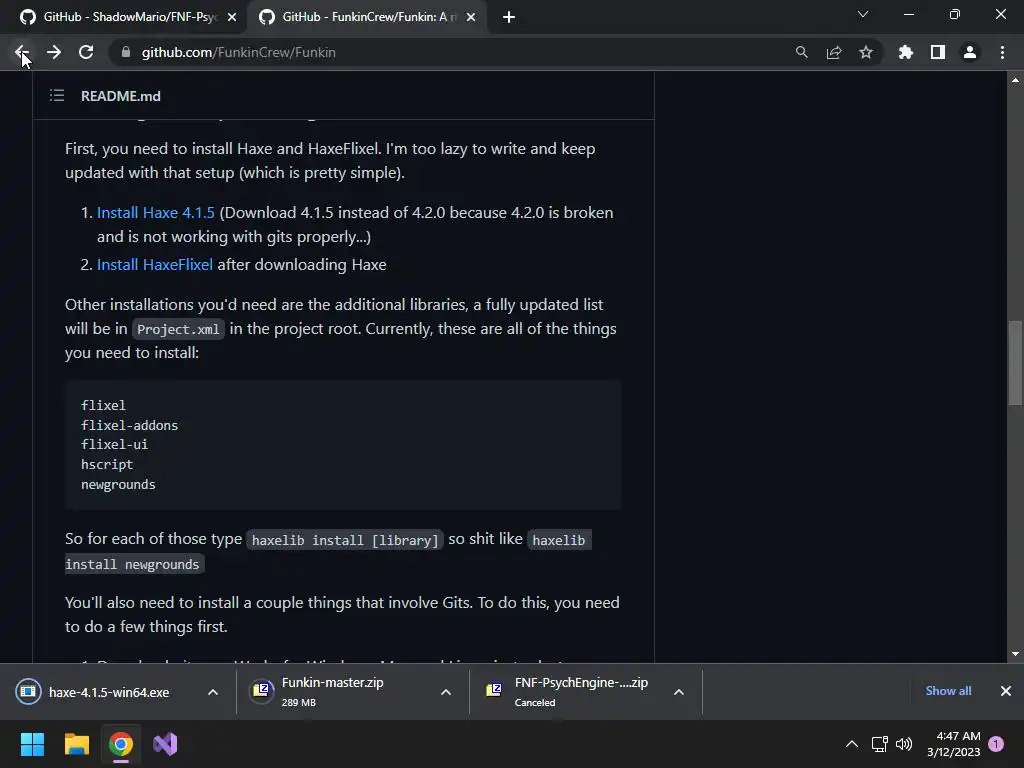Viewport: 1024px width, 768px height.
Task: Share this page using the share icon
Action: [834, 52]
